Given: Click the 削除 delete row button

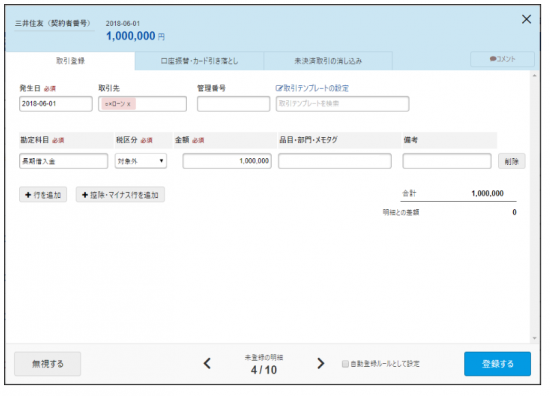Looking at the screenshot, I should pos(511,161).
